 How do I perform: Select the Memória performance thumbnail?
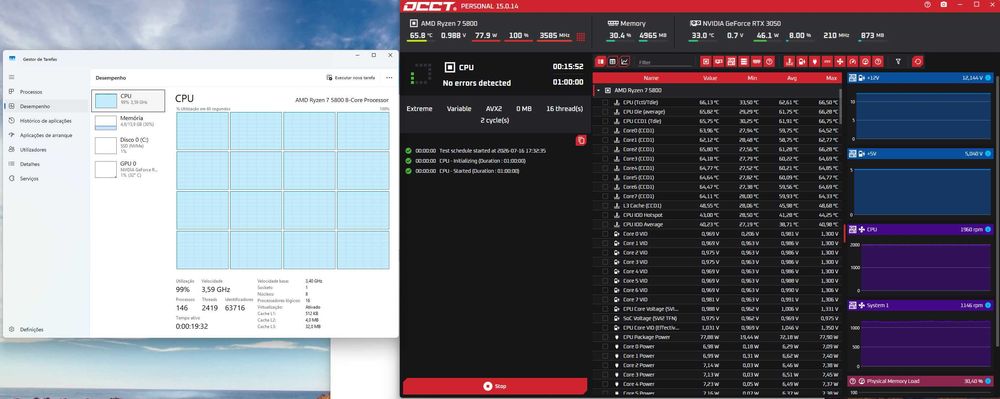tap(128, 122)
